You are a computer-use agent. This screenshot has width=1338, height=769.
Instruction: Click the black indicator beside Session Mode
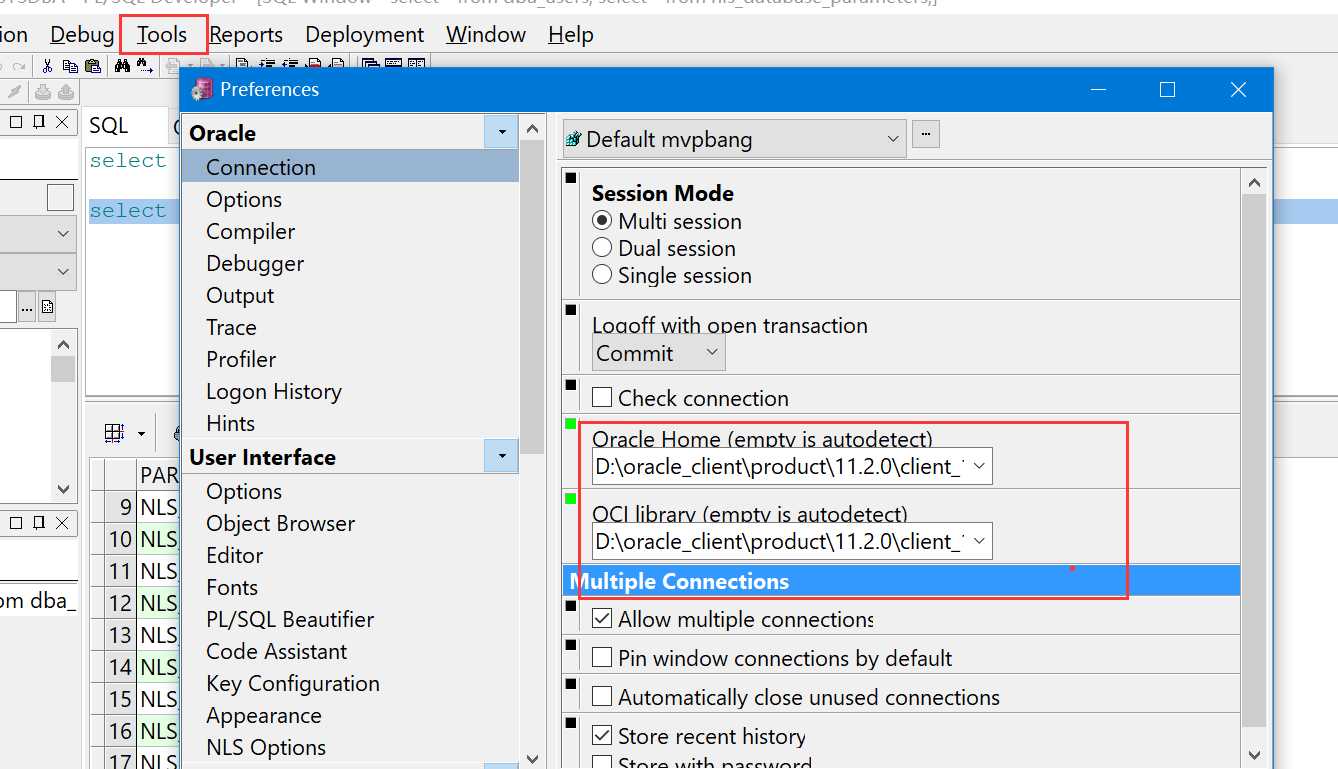coord(571,179)
